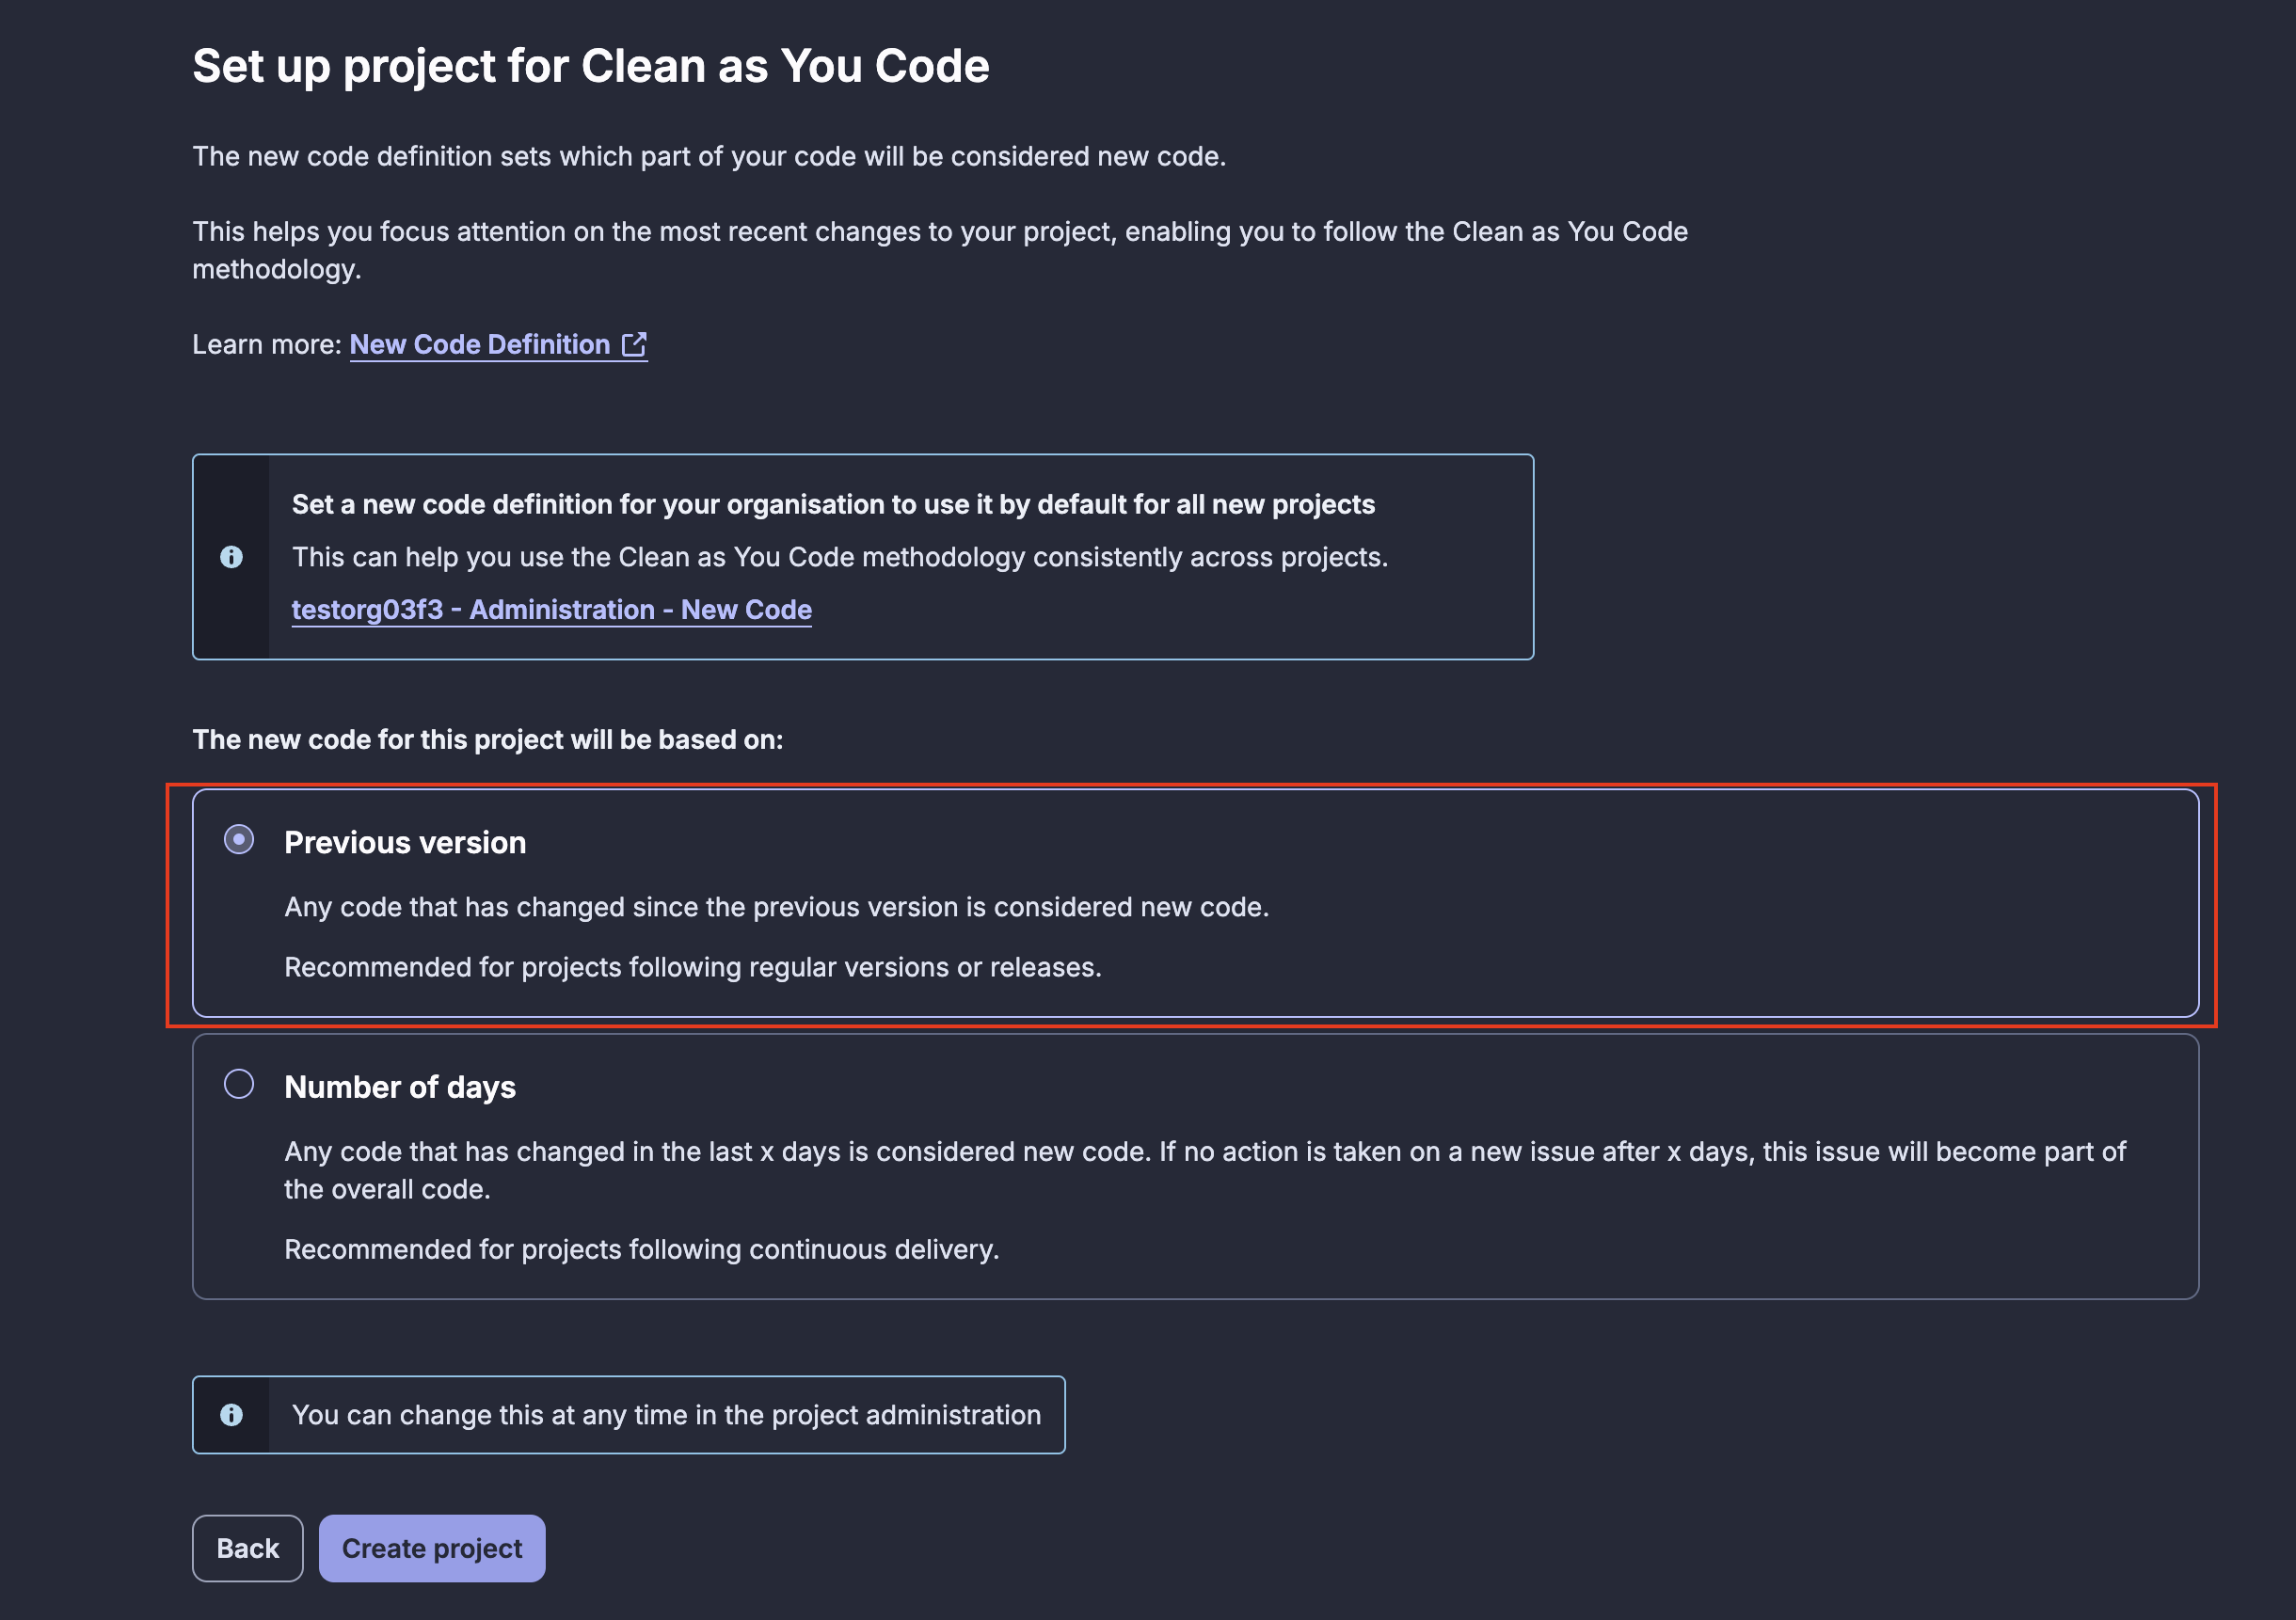
Task: Select the Previous version radio button
Action: pos(239,839)
